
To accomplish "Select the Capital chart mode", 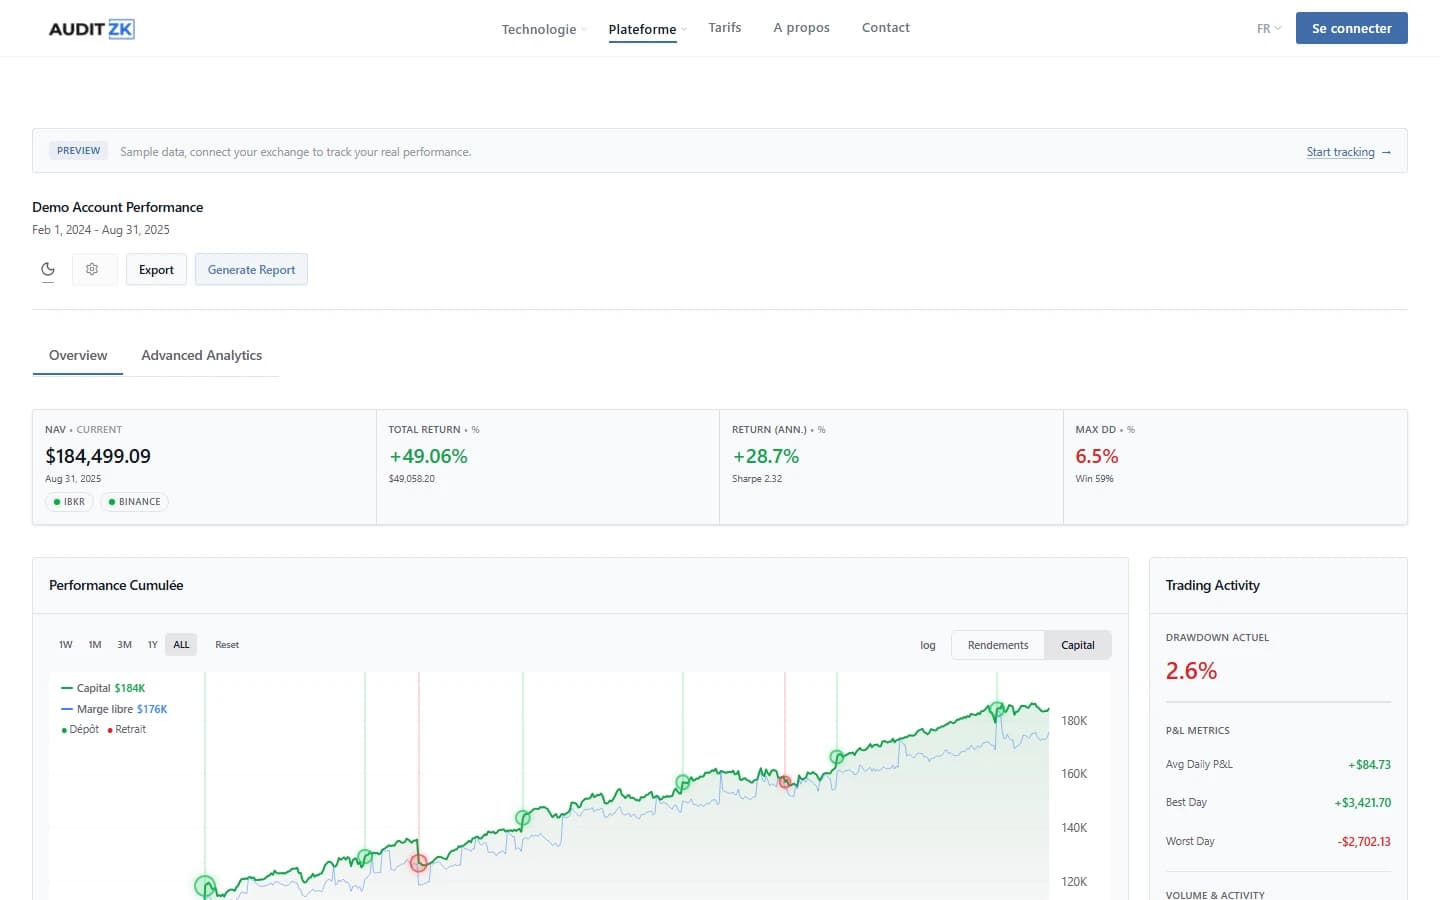I will coord(1077,645).
